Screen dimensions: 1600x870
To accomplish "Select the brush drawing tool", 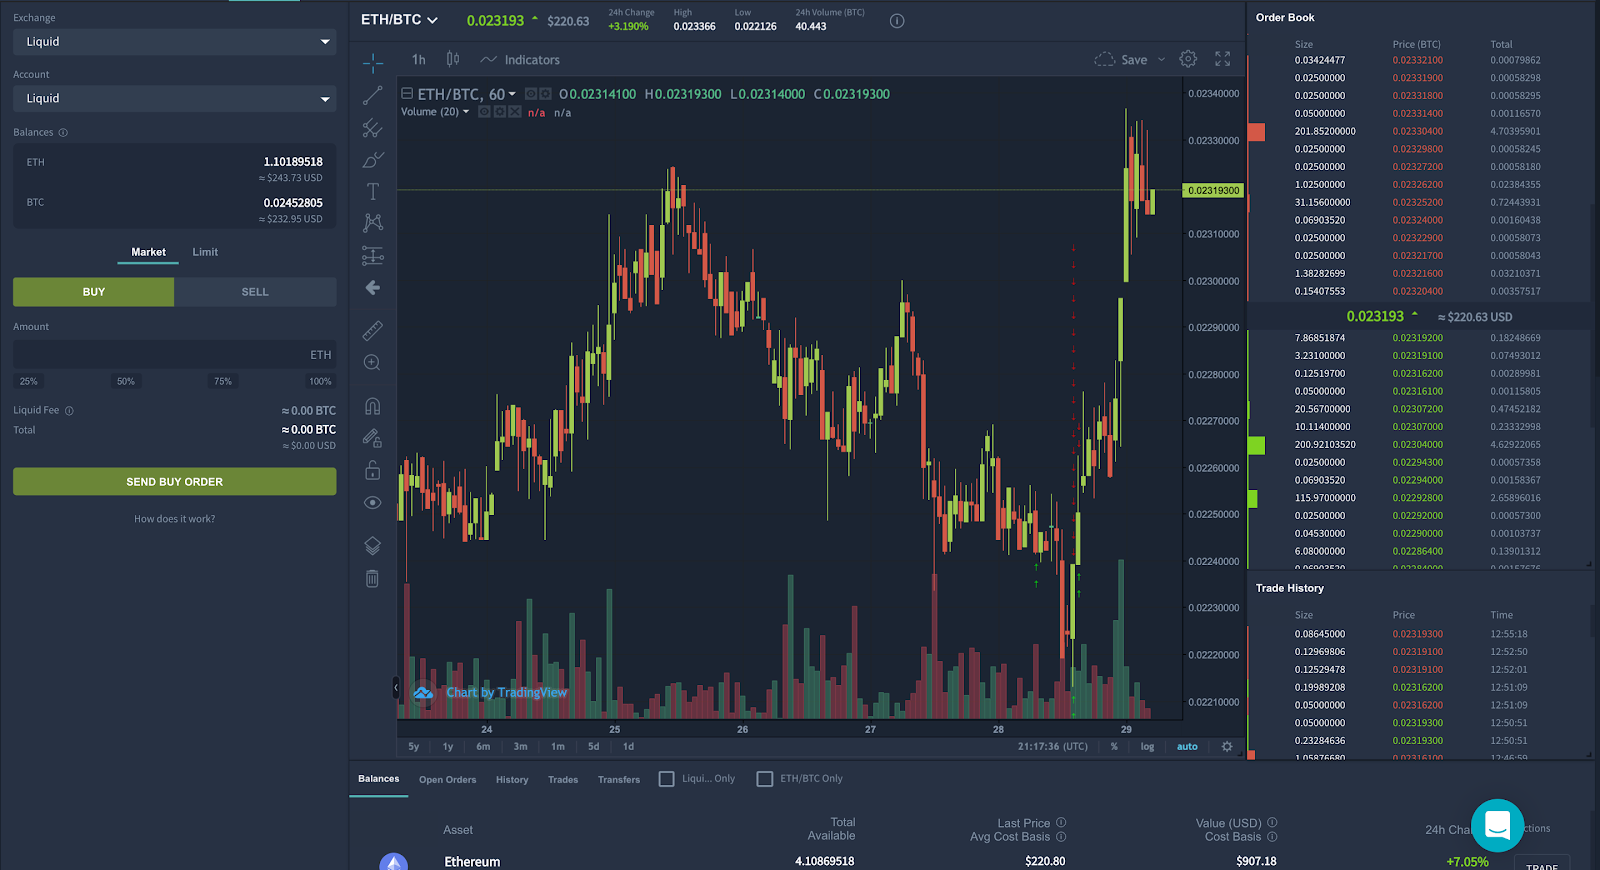I will (373, 160).
